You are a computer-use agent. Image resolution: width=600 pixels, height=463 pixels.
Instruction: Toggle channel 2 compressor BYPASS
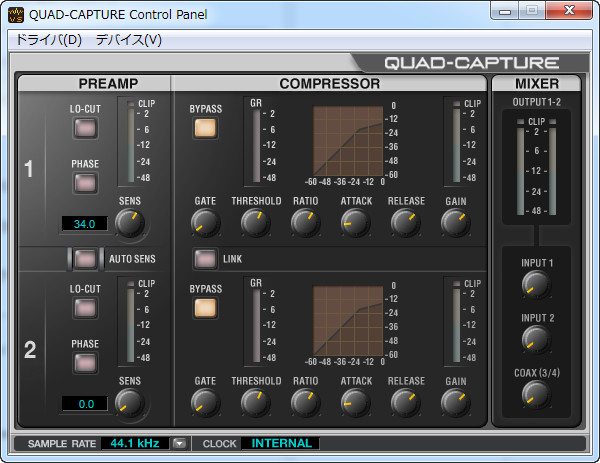pyautogui.click(x=205, y=308)
